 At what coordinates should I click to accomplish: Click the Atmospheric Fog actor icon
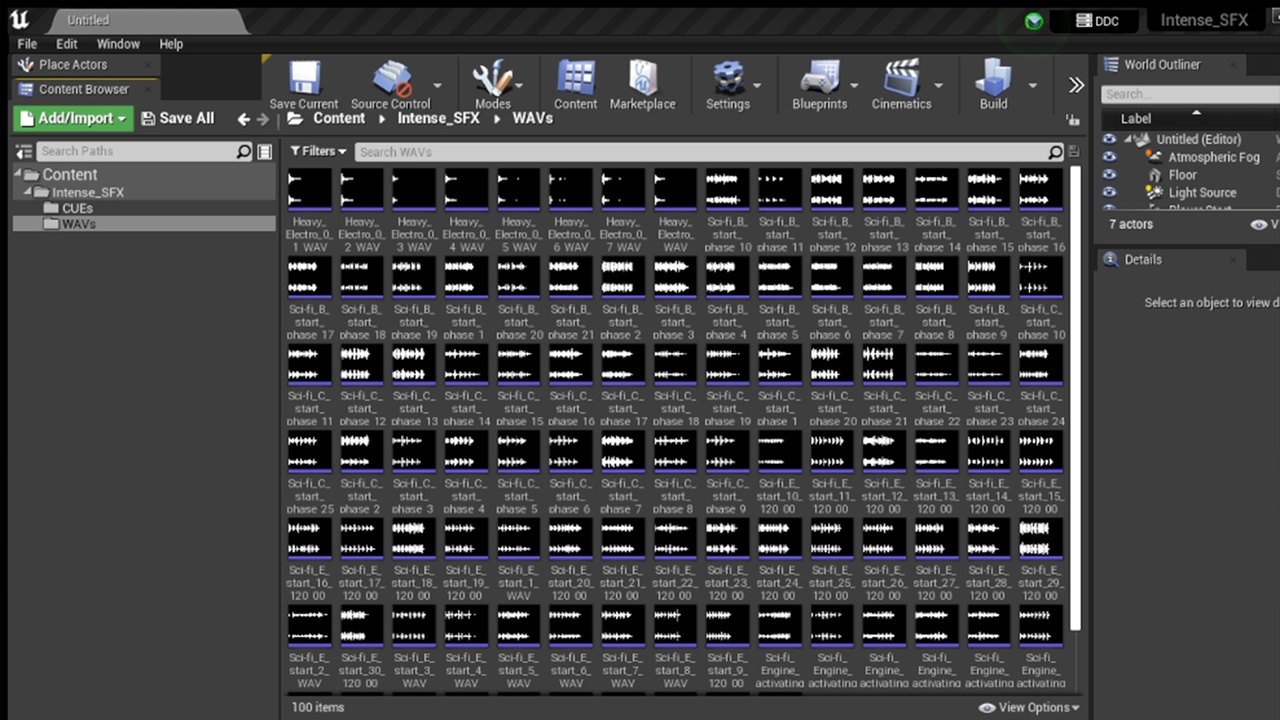pyautogui.click(x=1154, y=157)
